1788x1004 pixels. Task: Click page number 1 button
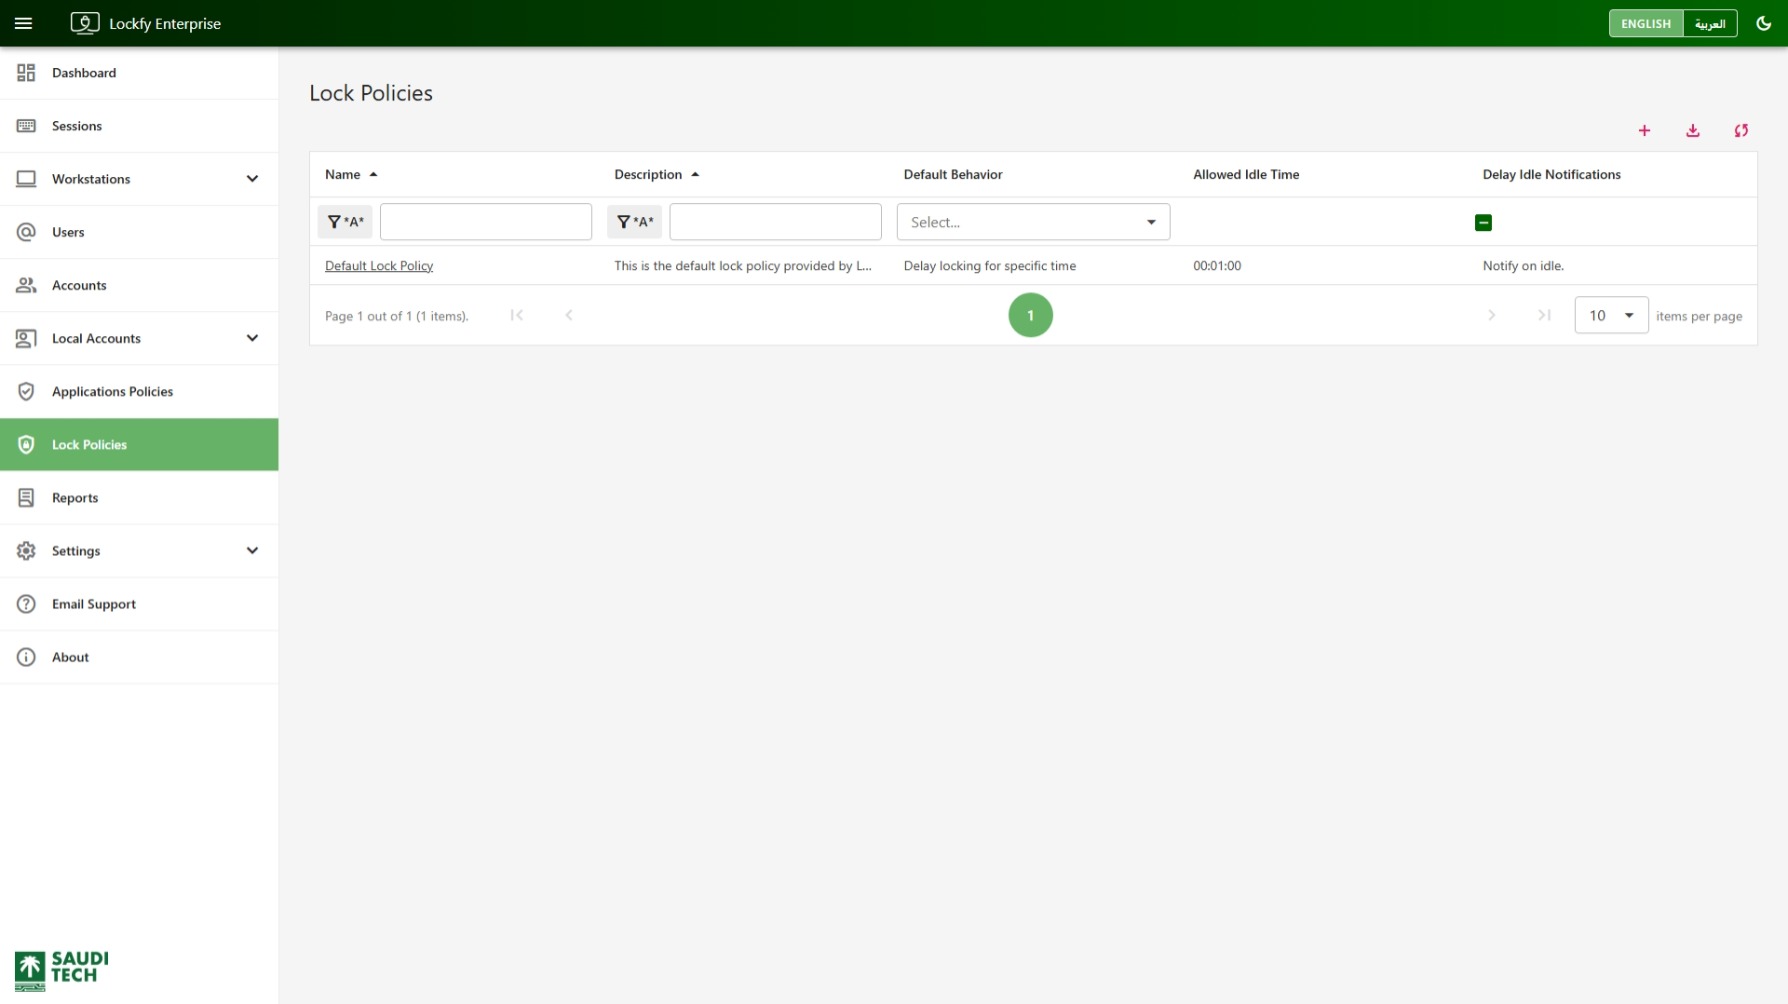pos(1030,315)
